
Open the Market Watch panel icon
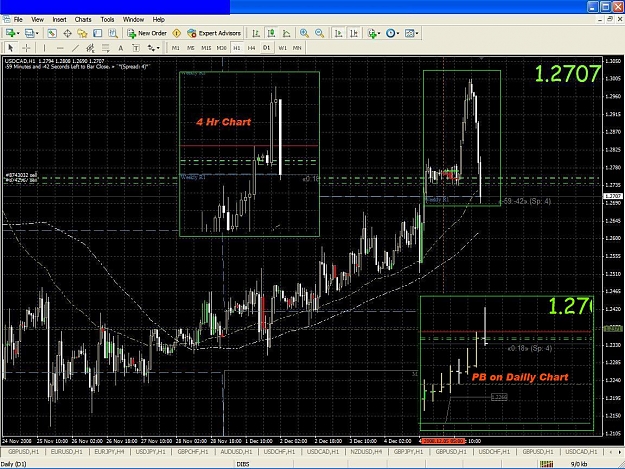(52, 33)
